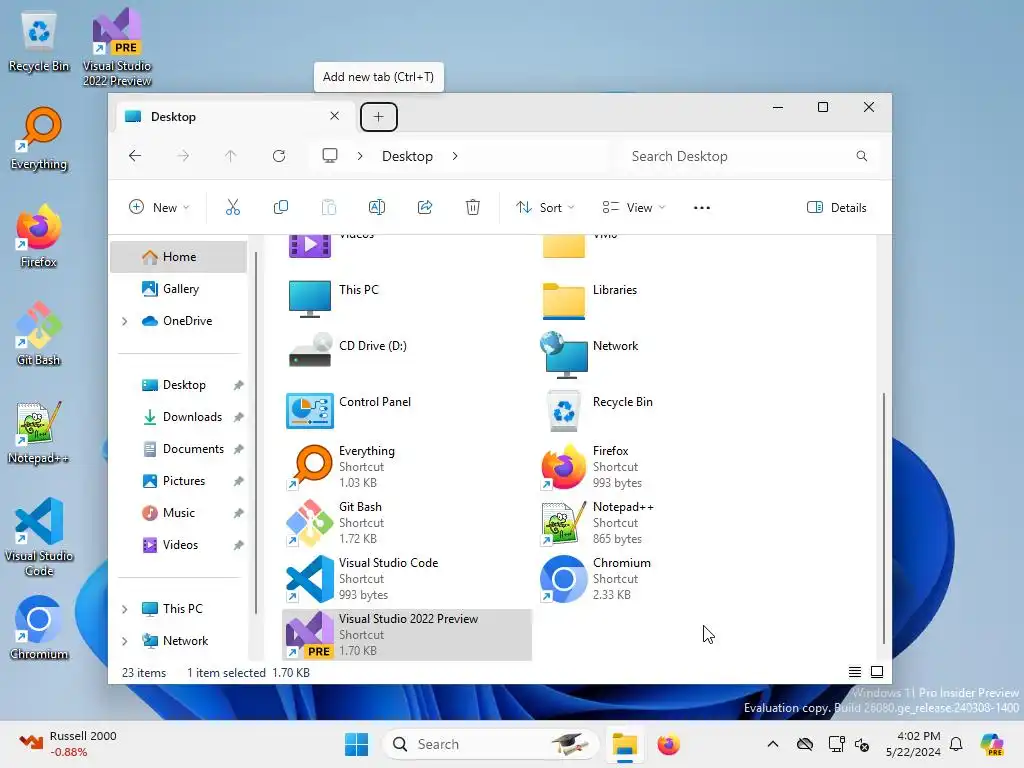Click the PC icon in address bar

pyautogui.click(x=330, y=156)
